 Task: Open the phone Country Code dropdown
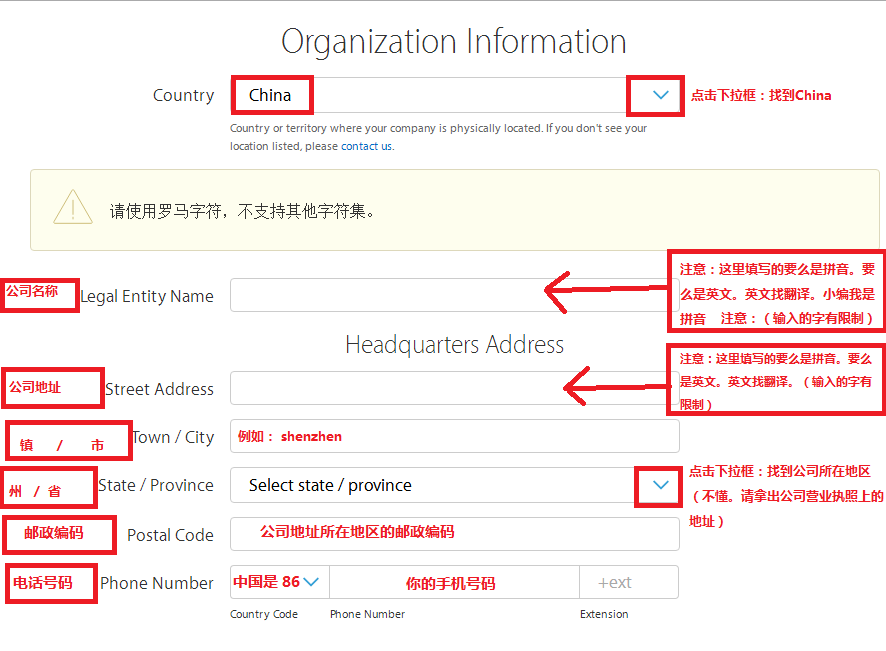280,582
